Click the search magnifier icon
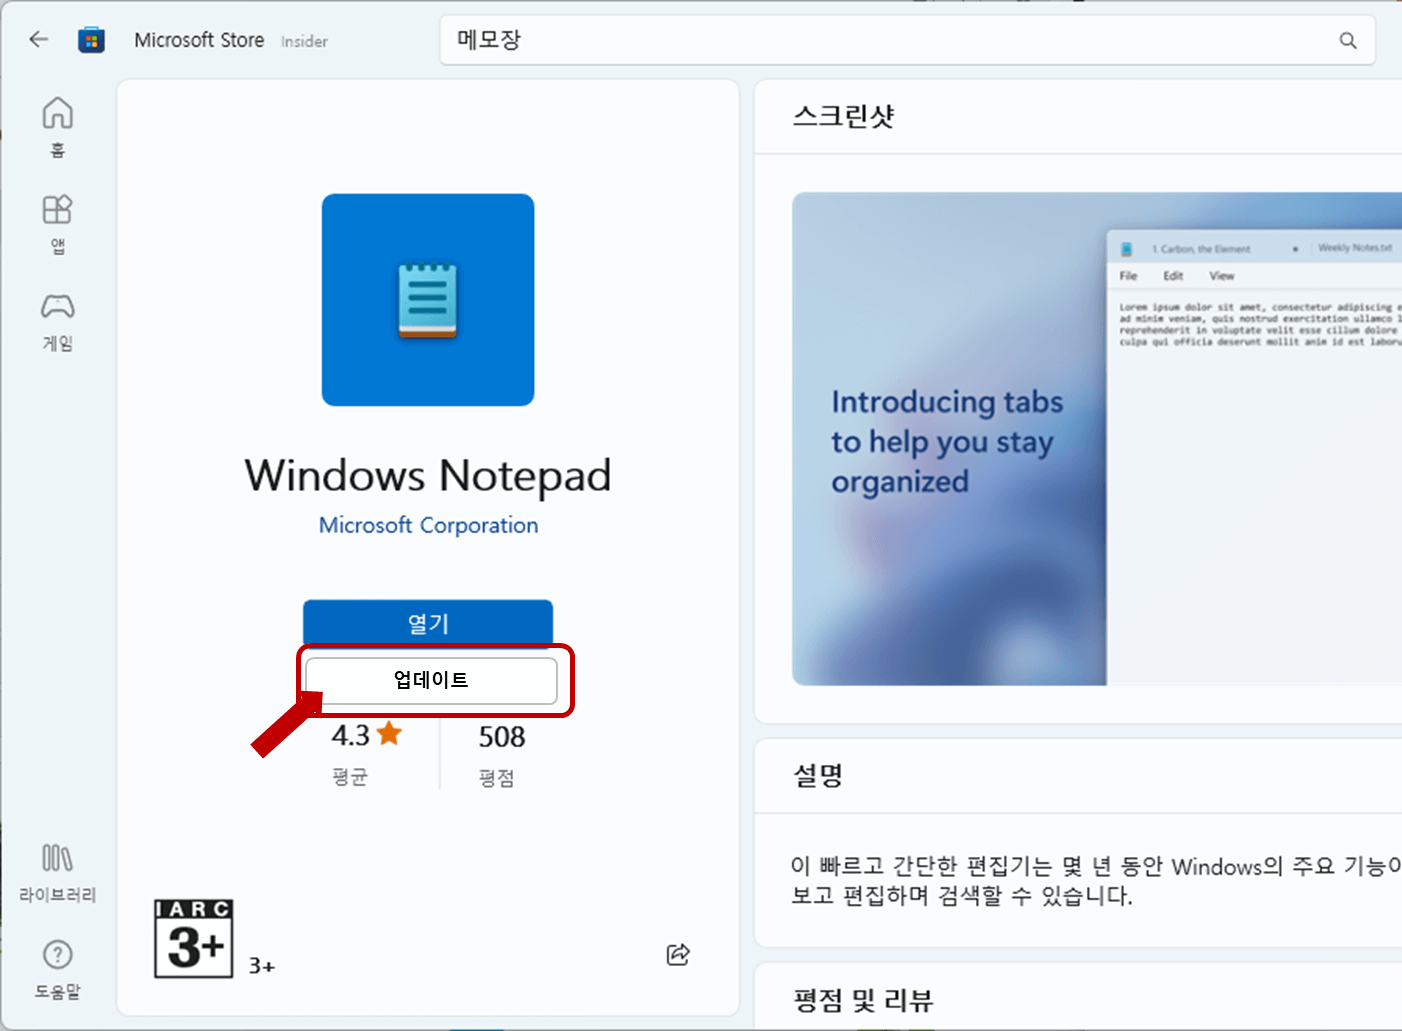This screenshot has width=1402, height=1031. pos(1348,40)
